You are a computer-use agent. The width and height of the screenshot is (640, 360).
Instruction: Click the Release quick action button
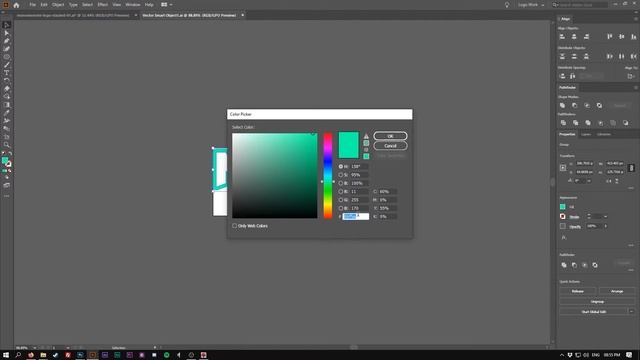[x=578, y=291]
